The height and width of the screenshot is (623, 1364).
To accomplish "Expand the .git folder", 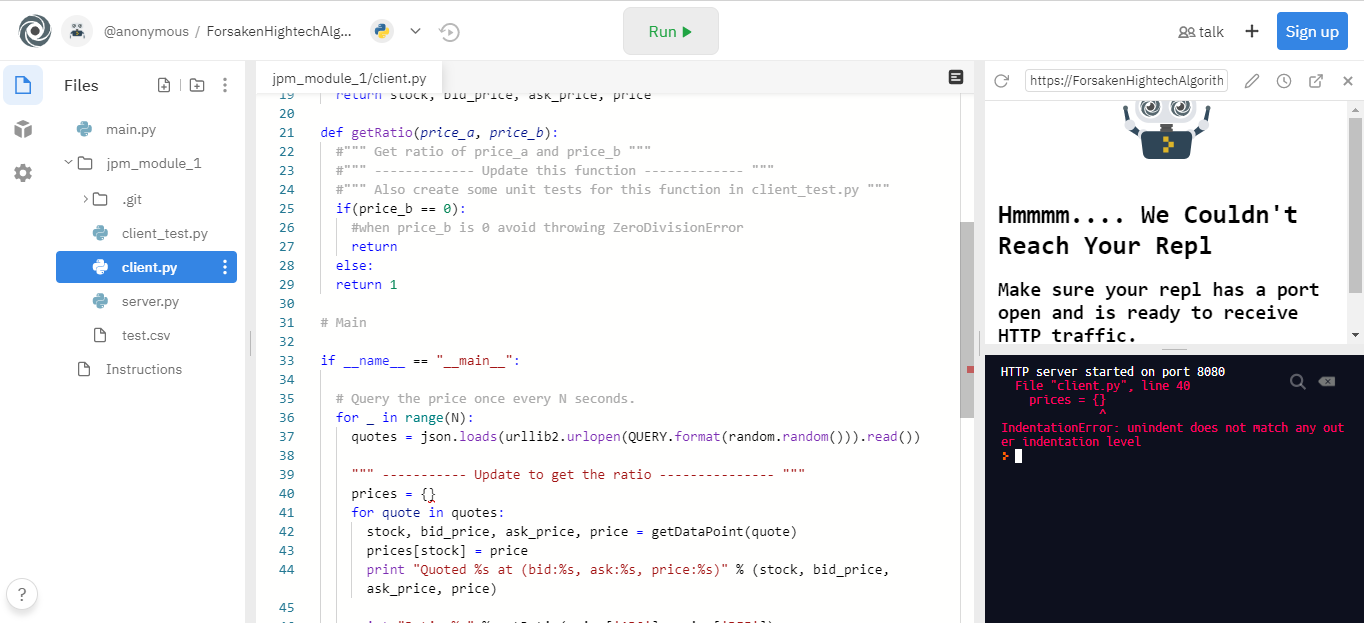I will (86, 199).
